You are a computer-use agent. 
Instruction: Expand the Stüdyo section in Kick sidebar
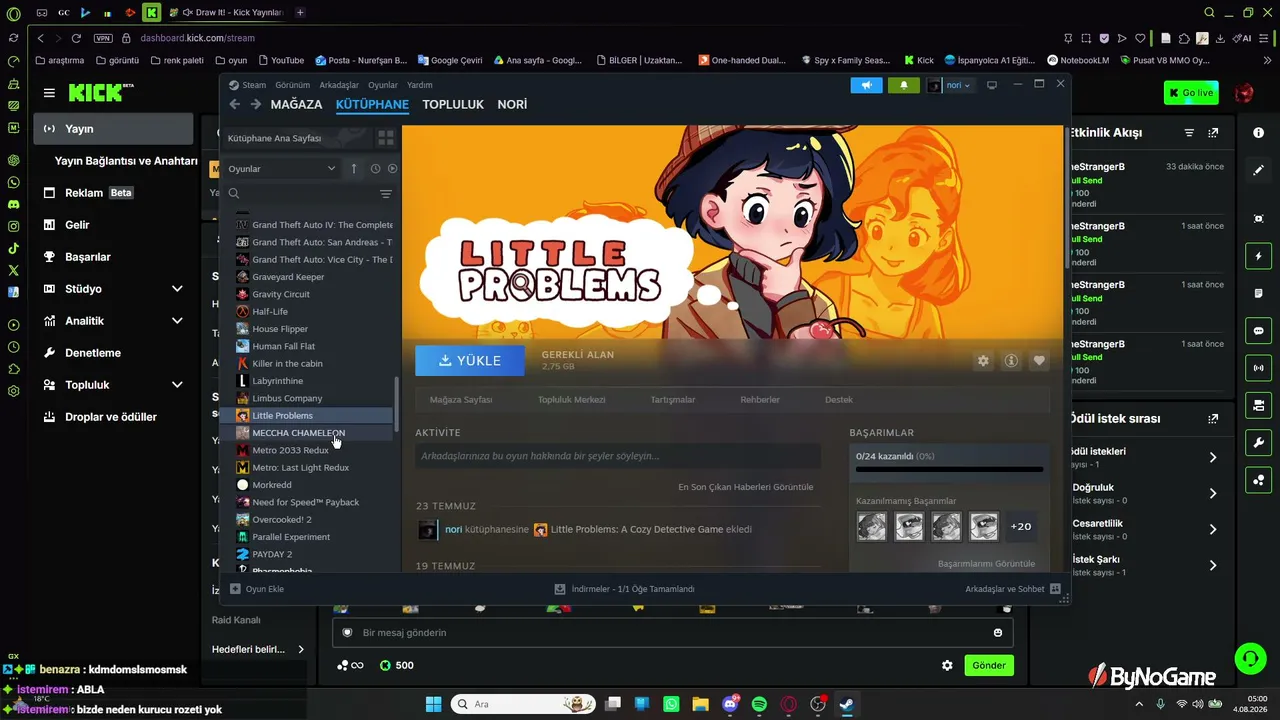tap(177, 289)
